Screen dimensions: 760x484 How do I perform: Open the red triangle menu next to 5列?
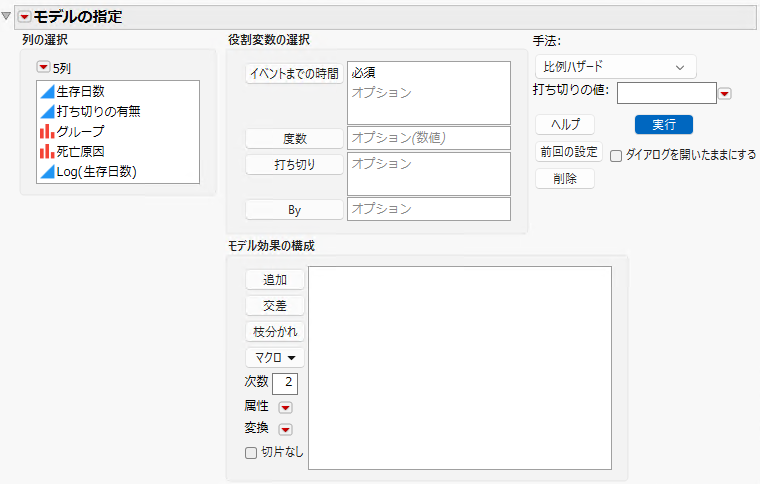pos(44,67)
